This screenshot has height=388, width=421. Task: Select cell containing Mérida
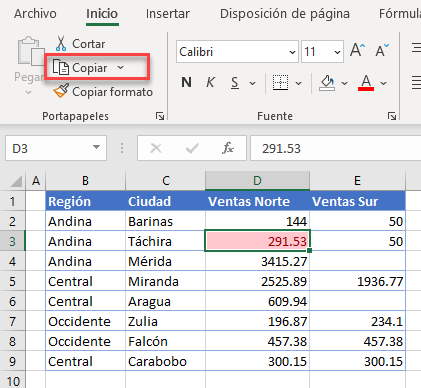(x=166, y=261)
